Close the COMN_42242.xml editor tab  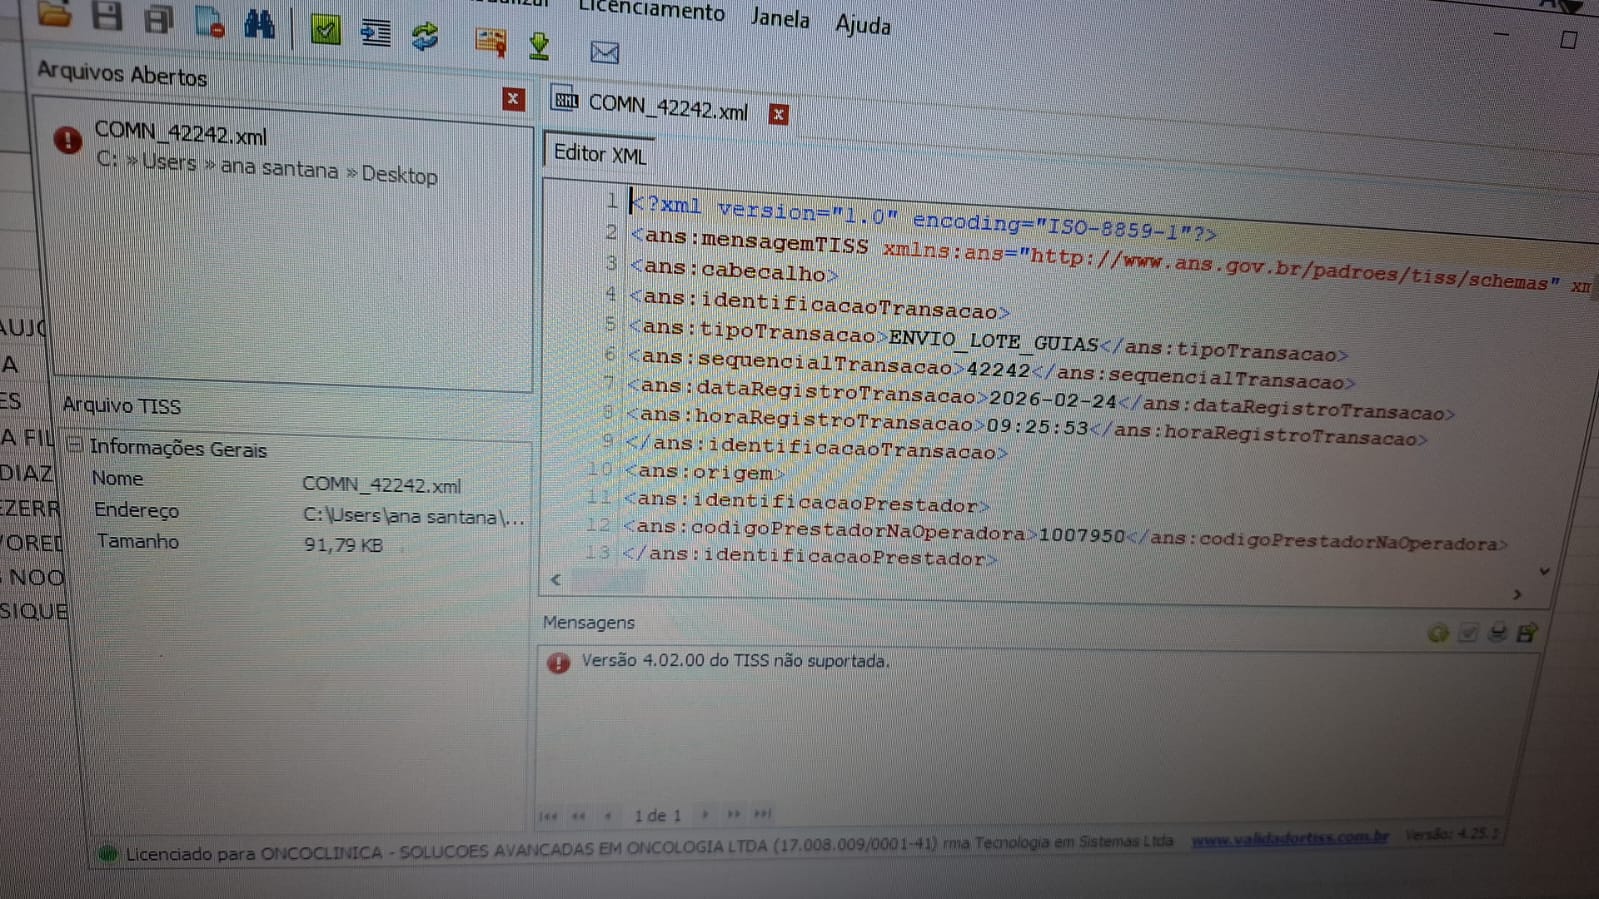(x=778, y=115)
